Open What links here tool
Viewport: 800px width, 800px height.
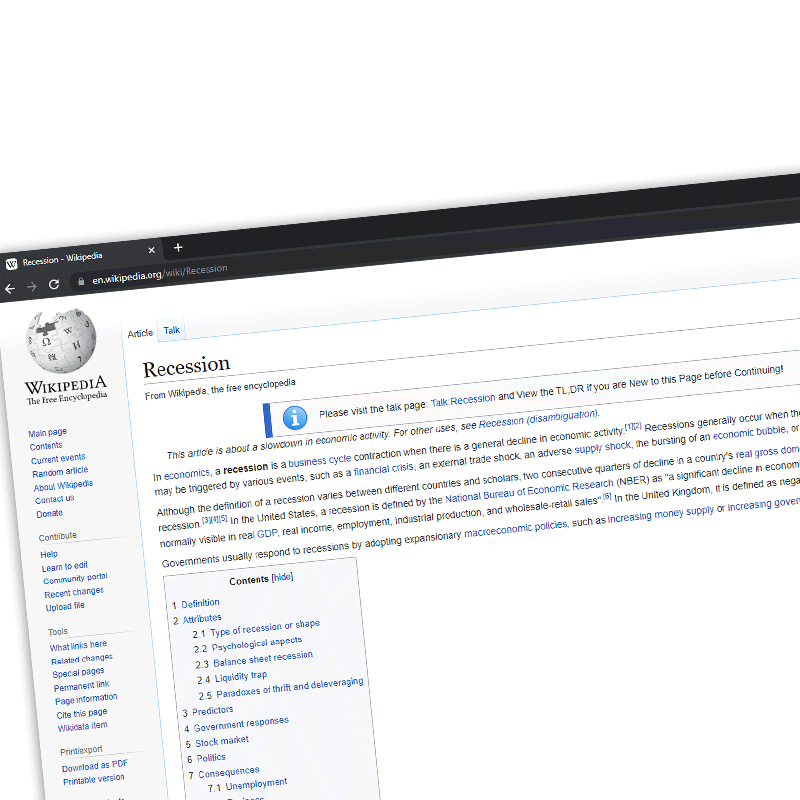pos(79,646)
